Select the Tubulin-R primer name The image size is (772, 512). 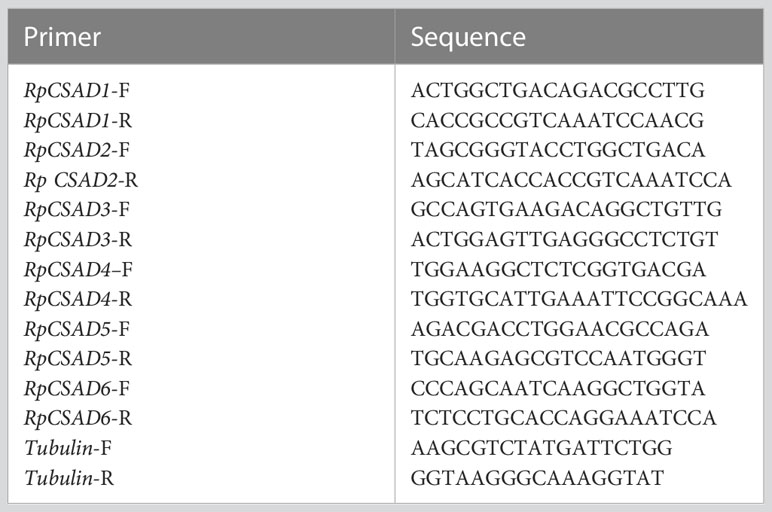click(69, 478)
